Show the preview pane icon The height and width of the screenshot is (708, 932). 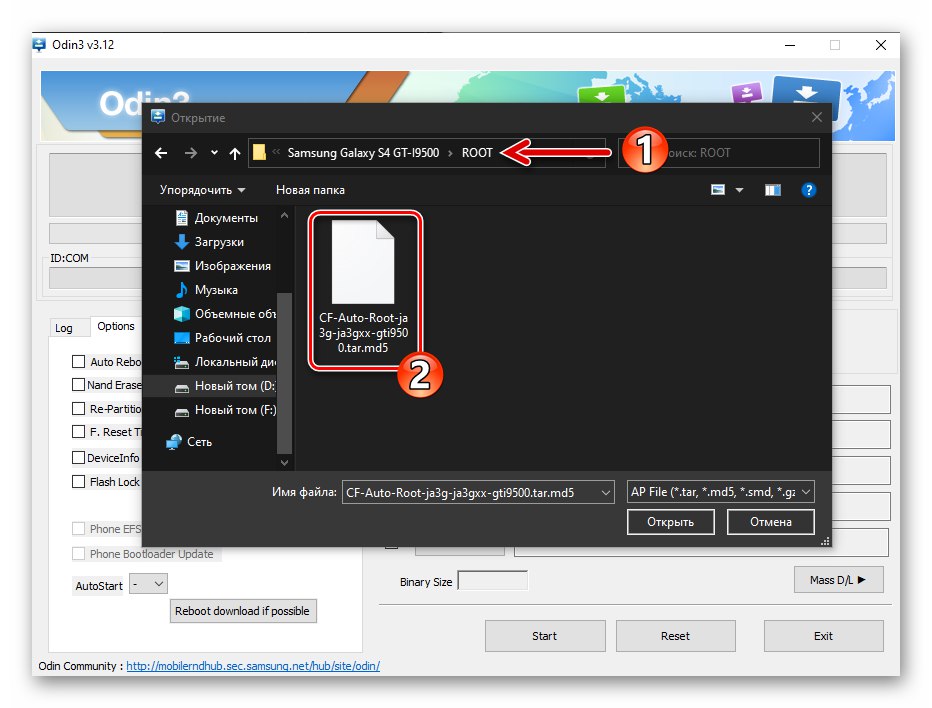pyautogui.click(x=772, y=189)
